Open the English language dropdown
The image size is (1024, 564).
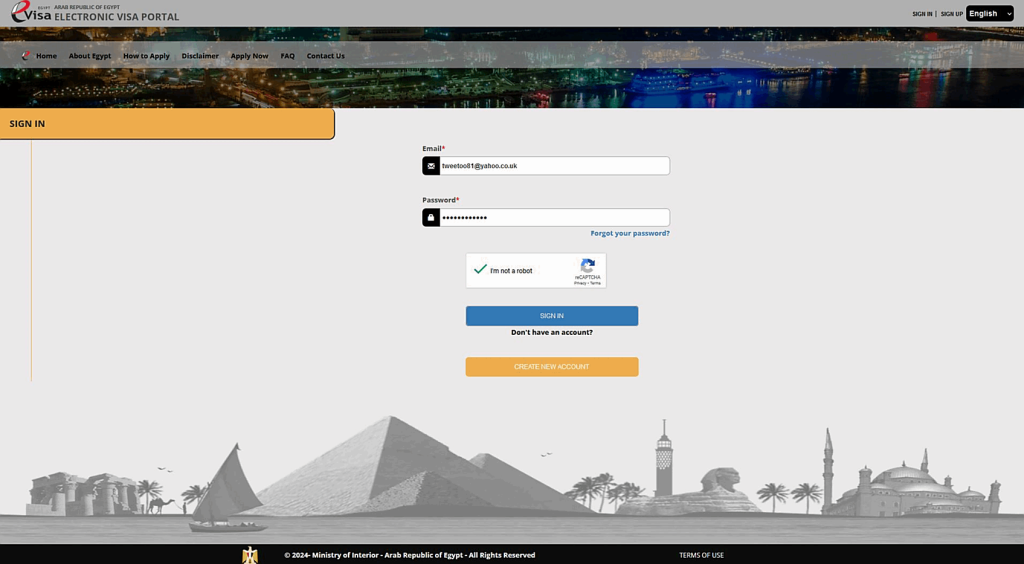tap(989, 14)
